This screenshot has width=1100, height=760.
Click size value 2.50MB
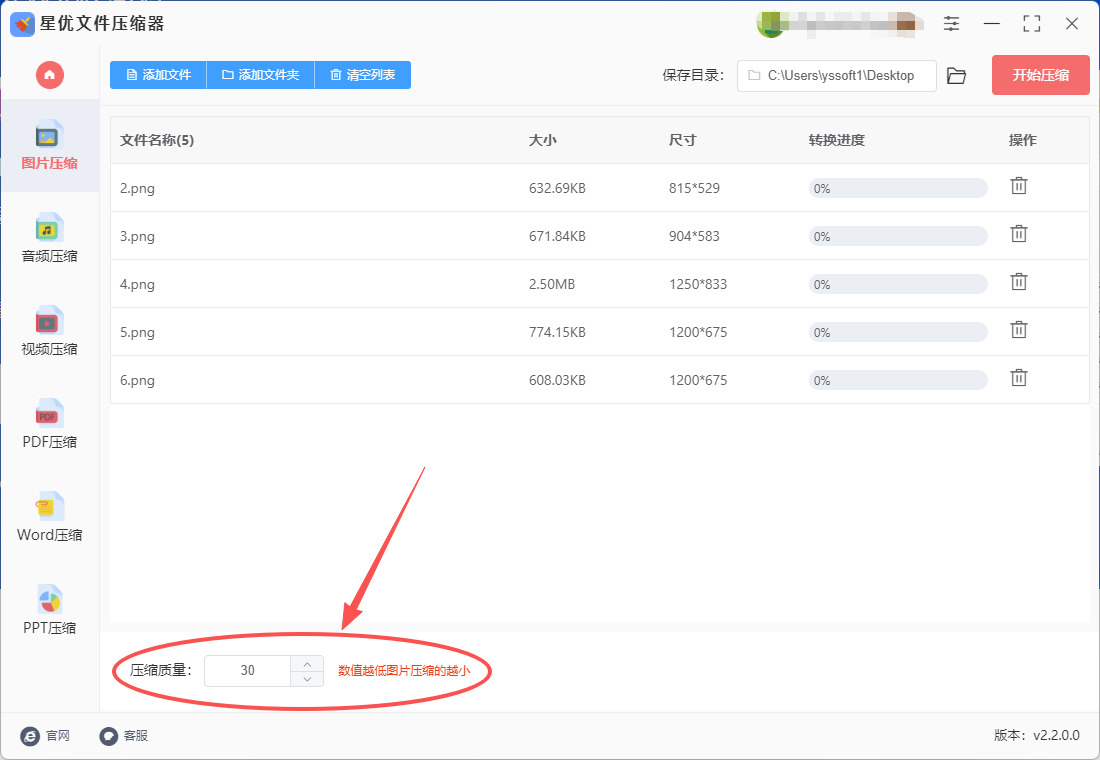click(552, 284)
